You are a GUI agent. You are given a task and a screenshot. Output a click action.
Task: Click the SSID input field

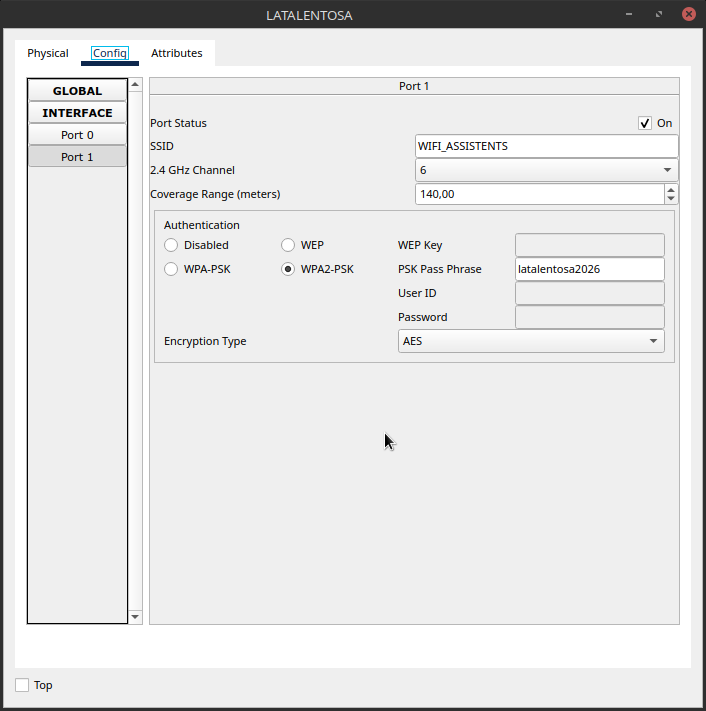(546, 146)
